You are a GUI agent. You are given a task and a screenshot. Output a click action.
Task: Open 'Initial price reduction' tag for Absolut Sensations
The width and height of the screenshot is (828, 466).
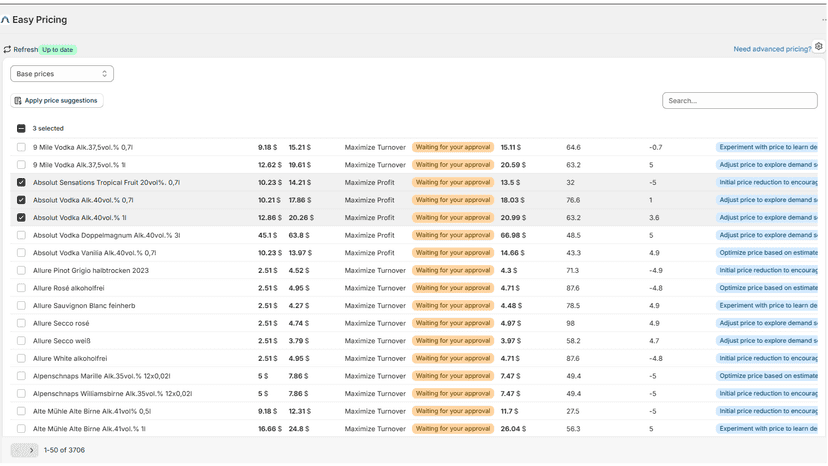pyautogui.click(x=767, y=182)
